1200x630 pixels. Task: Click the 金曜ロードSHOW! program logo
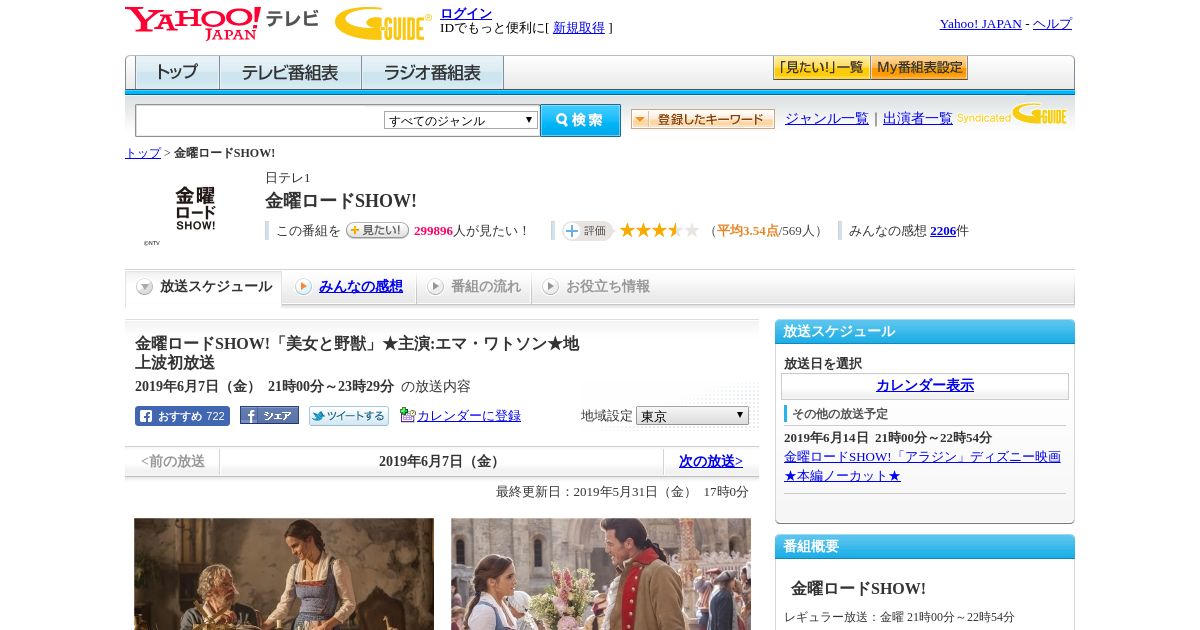click(195, 210)
